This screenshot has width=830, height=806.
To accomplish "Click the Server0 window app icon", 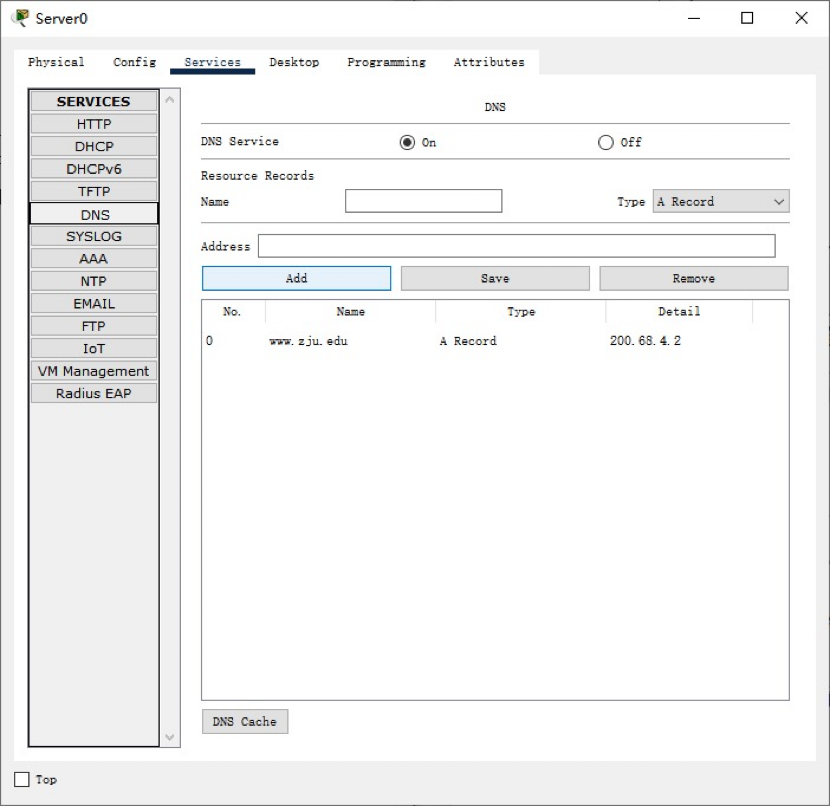I will pos(20,18).
